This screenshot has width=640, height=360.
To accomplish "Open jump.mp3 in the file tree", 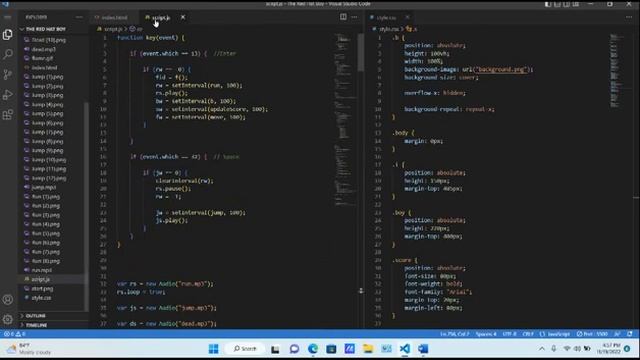I will pyautogui.click(x=44, y=188).
